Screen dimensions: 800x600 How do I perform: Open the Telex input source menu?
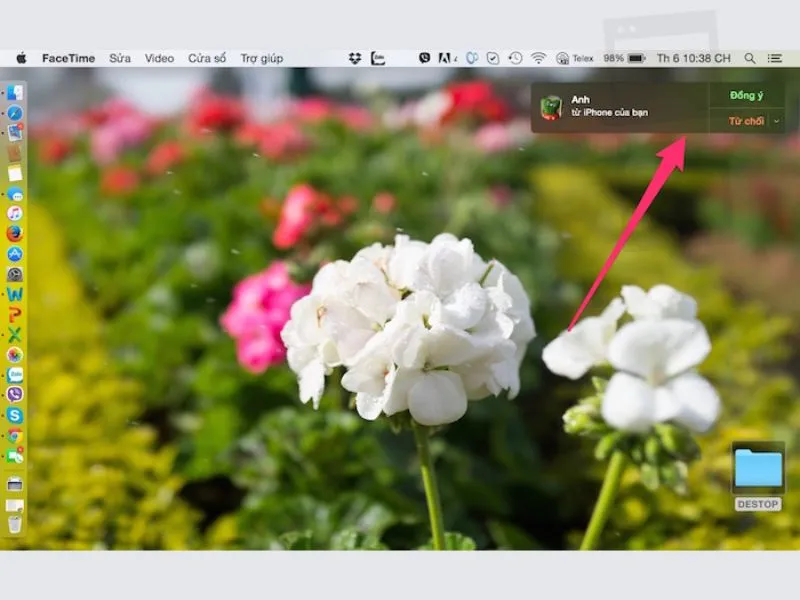click(574, 58)
